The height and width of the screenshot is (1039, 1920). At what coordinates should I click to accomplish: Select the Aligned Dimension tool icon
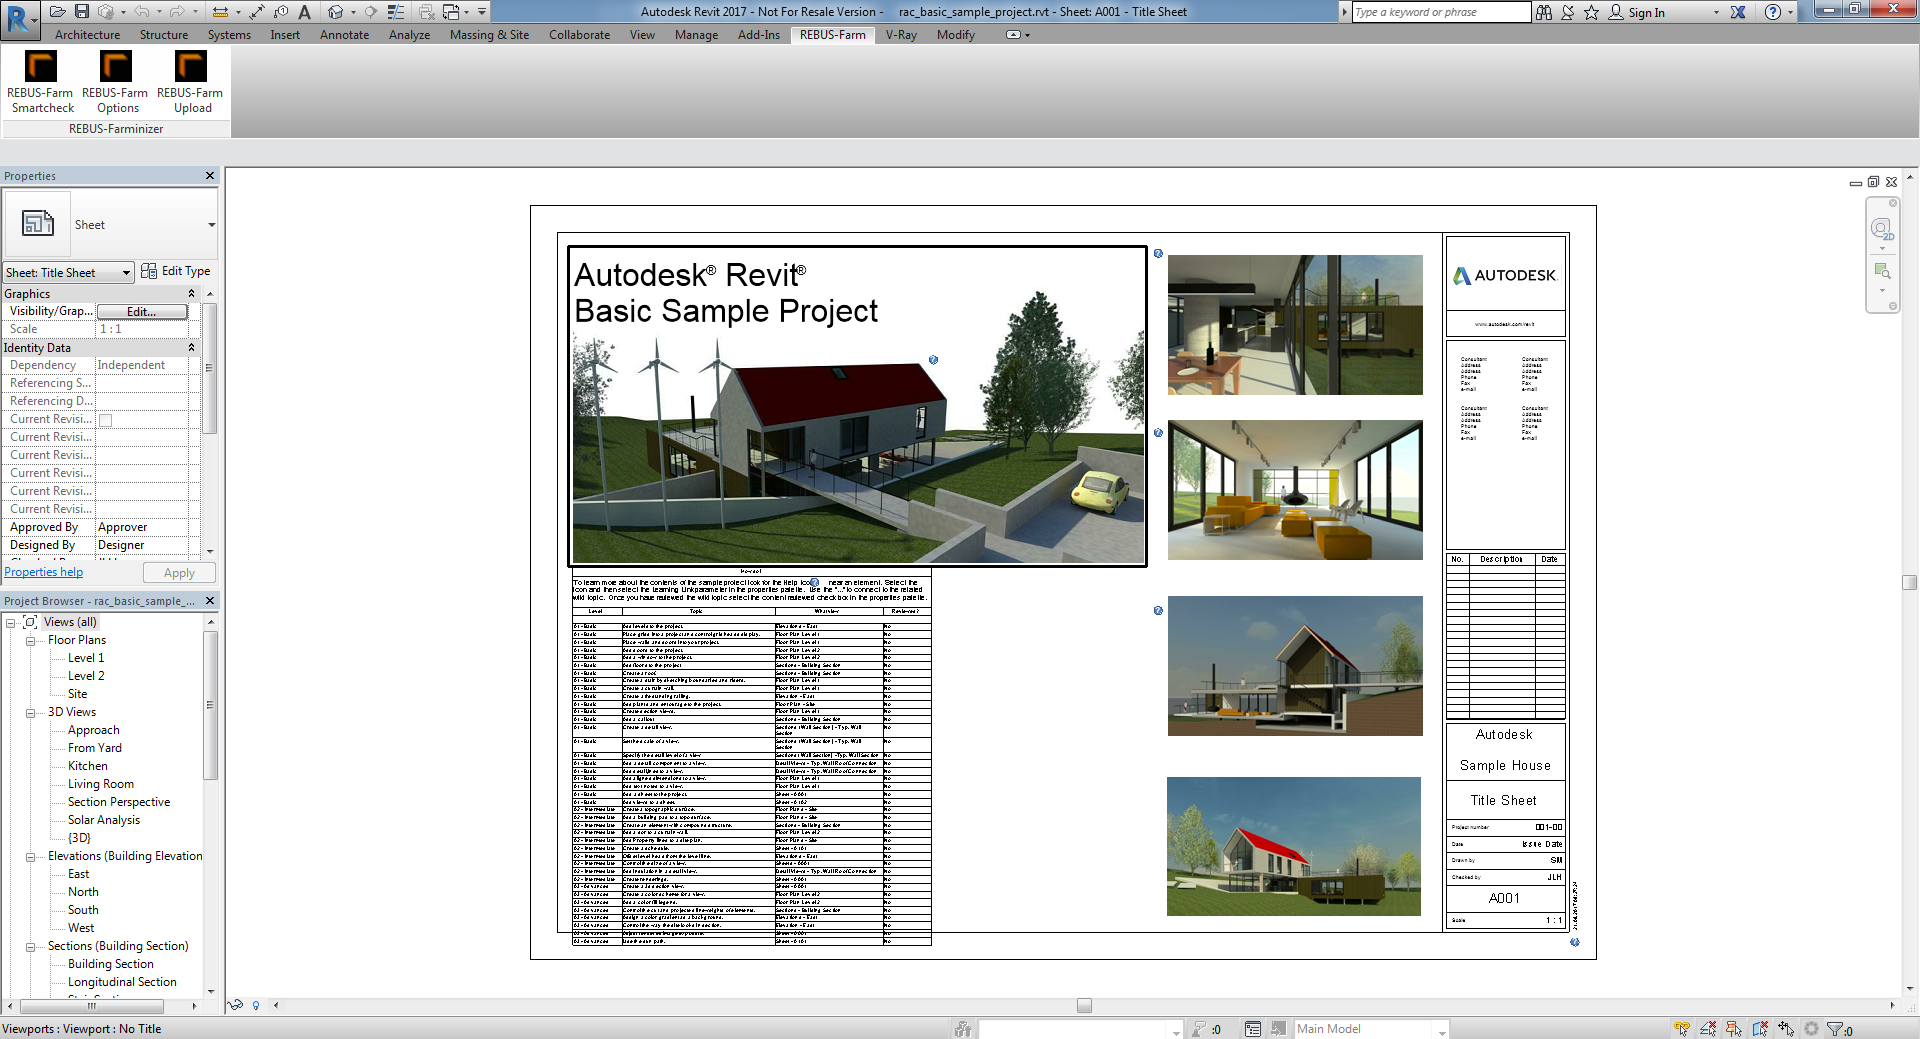tap(257, 12)
